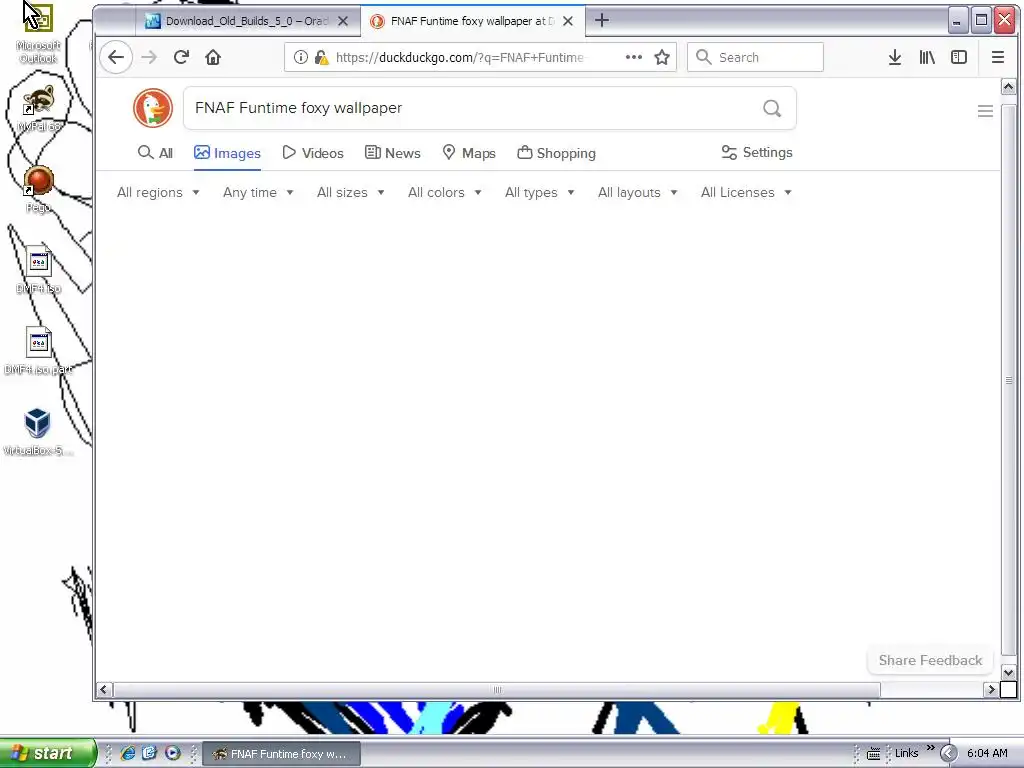Go back with the browser back arrow

click(x=116, y=57)
